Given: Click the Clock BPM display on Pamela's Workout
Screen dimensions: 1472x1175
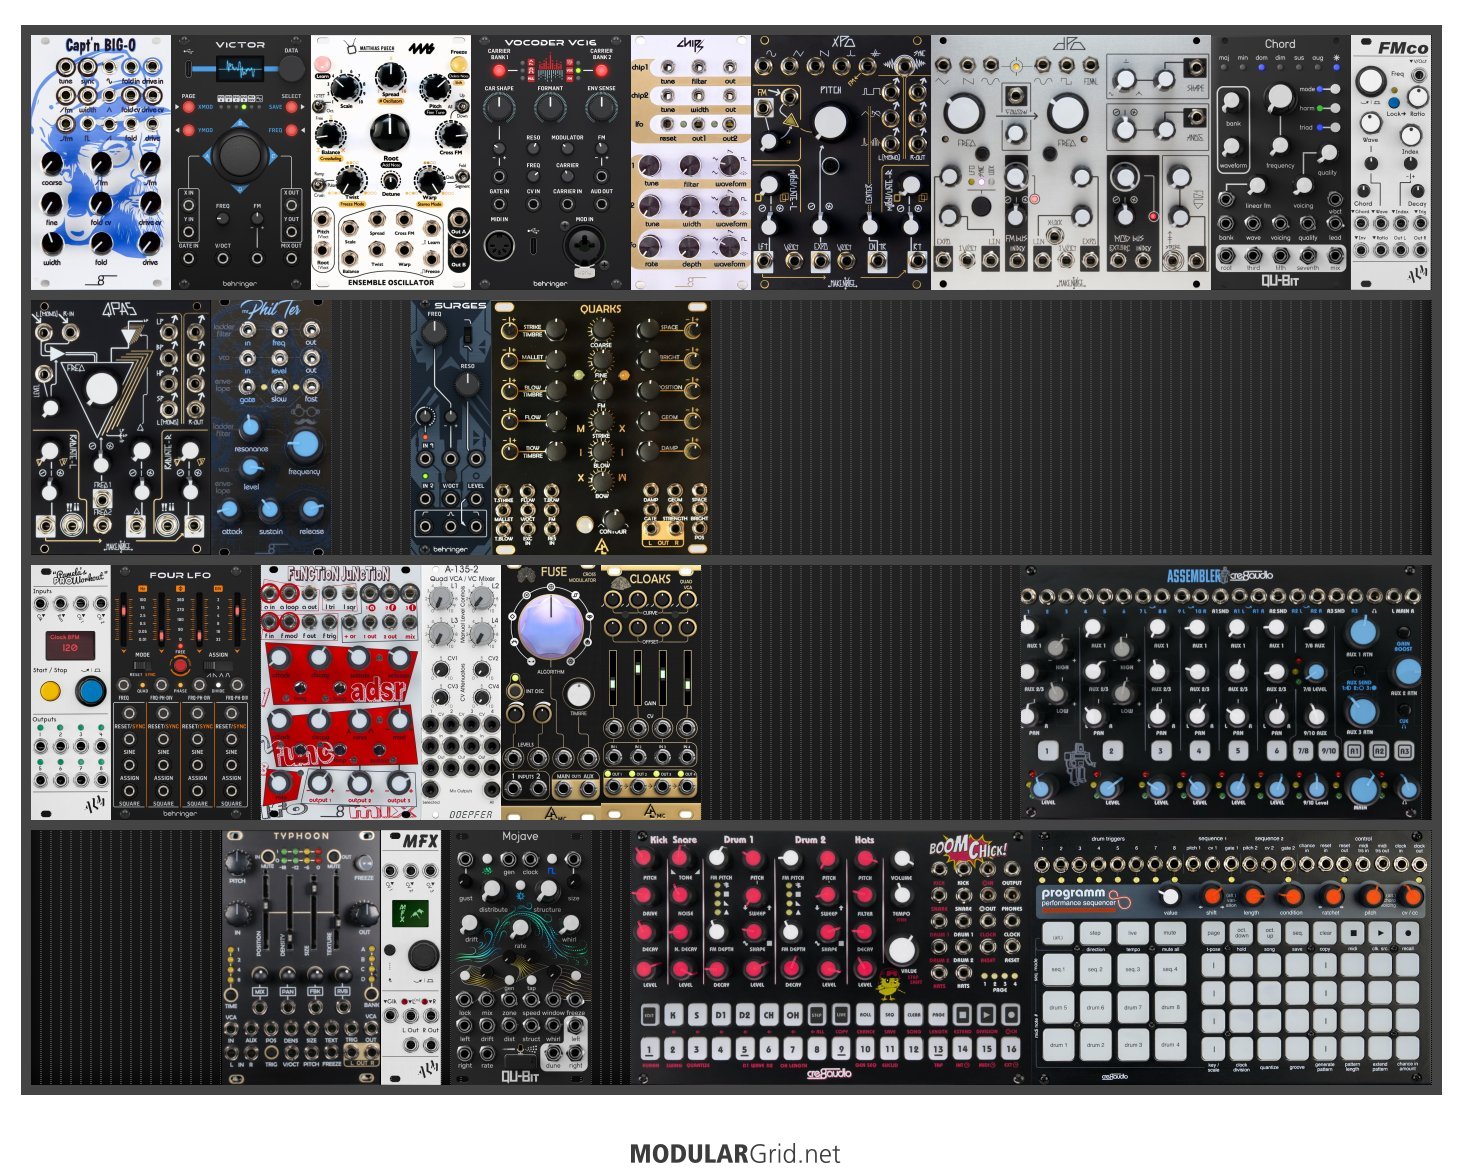Looking at the screenshot, I should (69, 645).
